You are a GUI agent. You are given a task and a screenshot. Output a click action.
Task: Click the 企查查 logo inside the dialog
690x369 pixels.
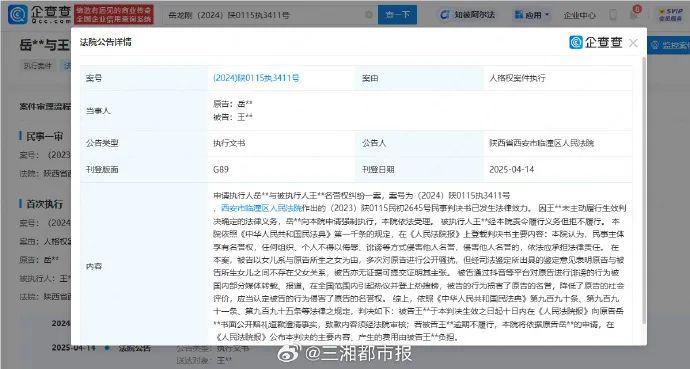pos(596,42)
